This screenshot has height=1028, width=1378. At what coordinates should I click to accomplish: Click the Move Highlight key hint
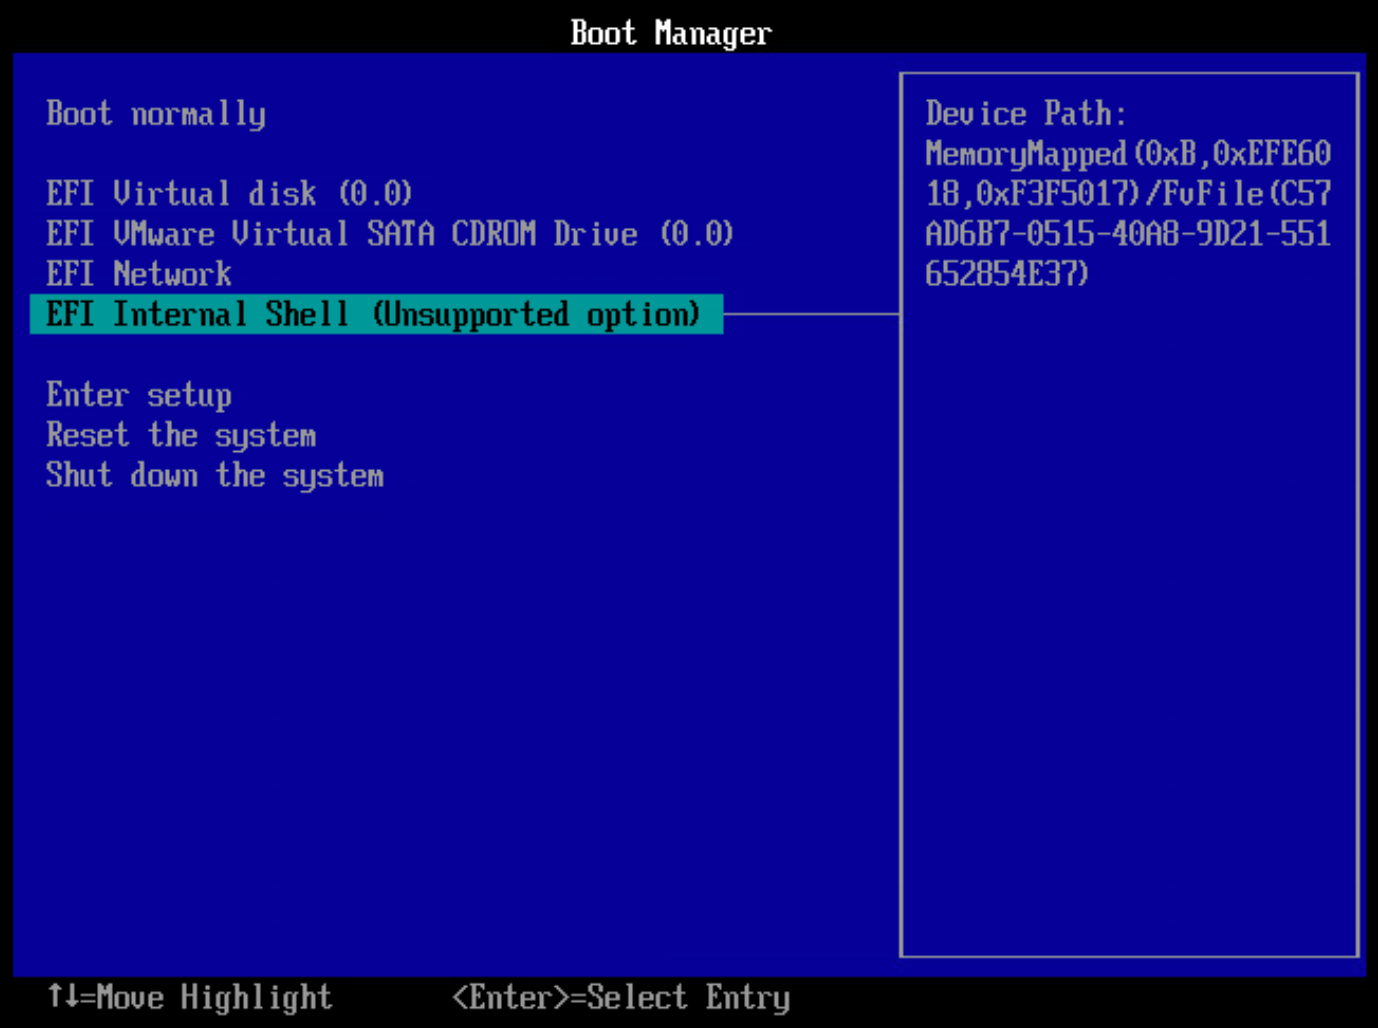[190, 998]
